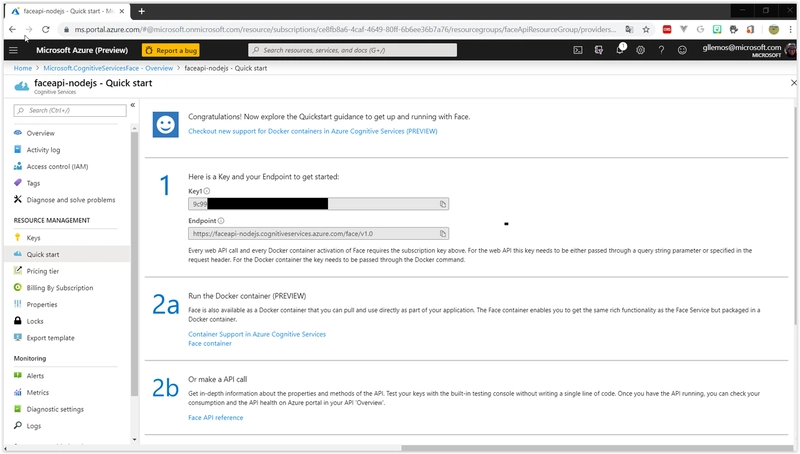Show notifications via the bell icon

click(x=620, y=49)
